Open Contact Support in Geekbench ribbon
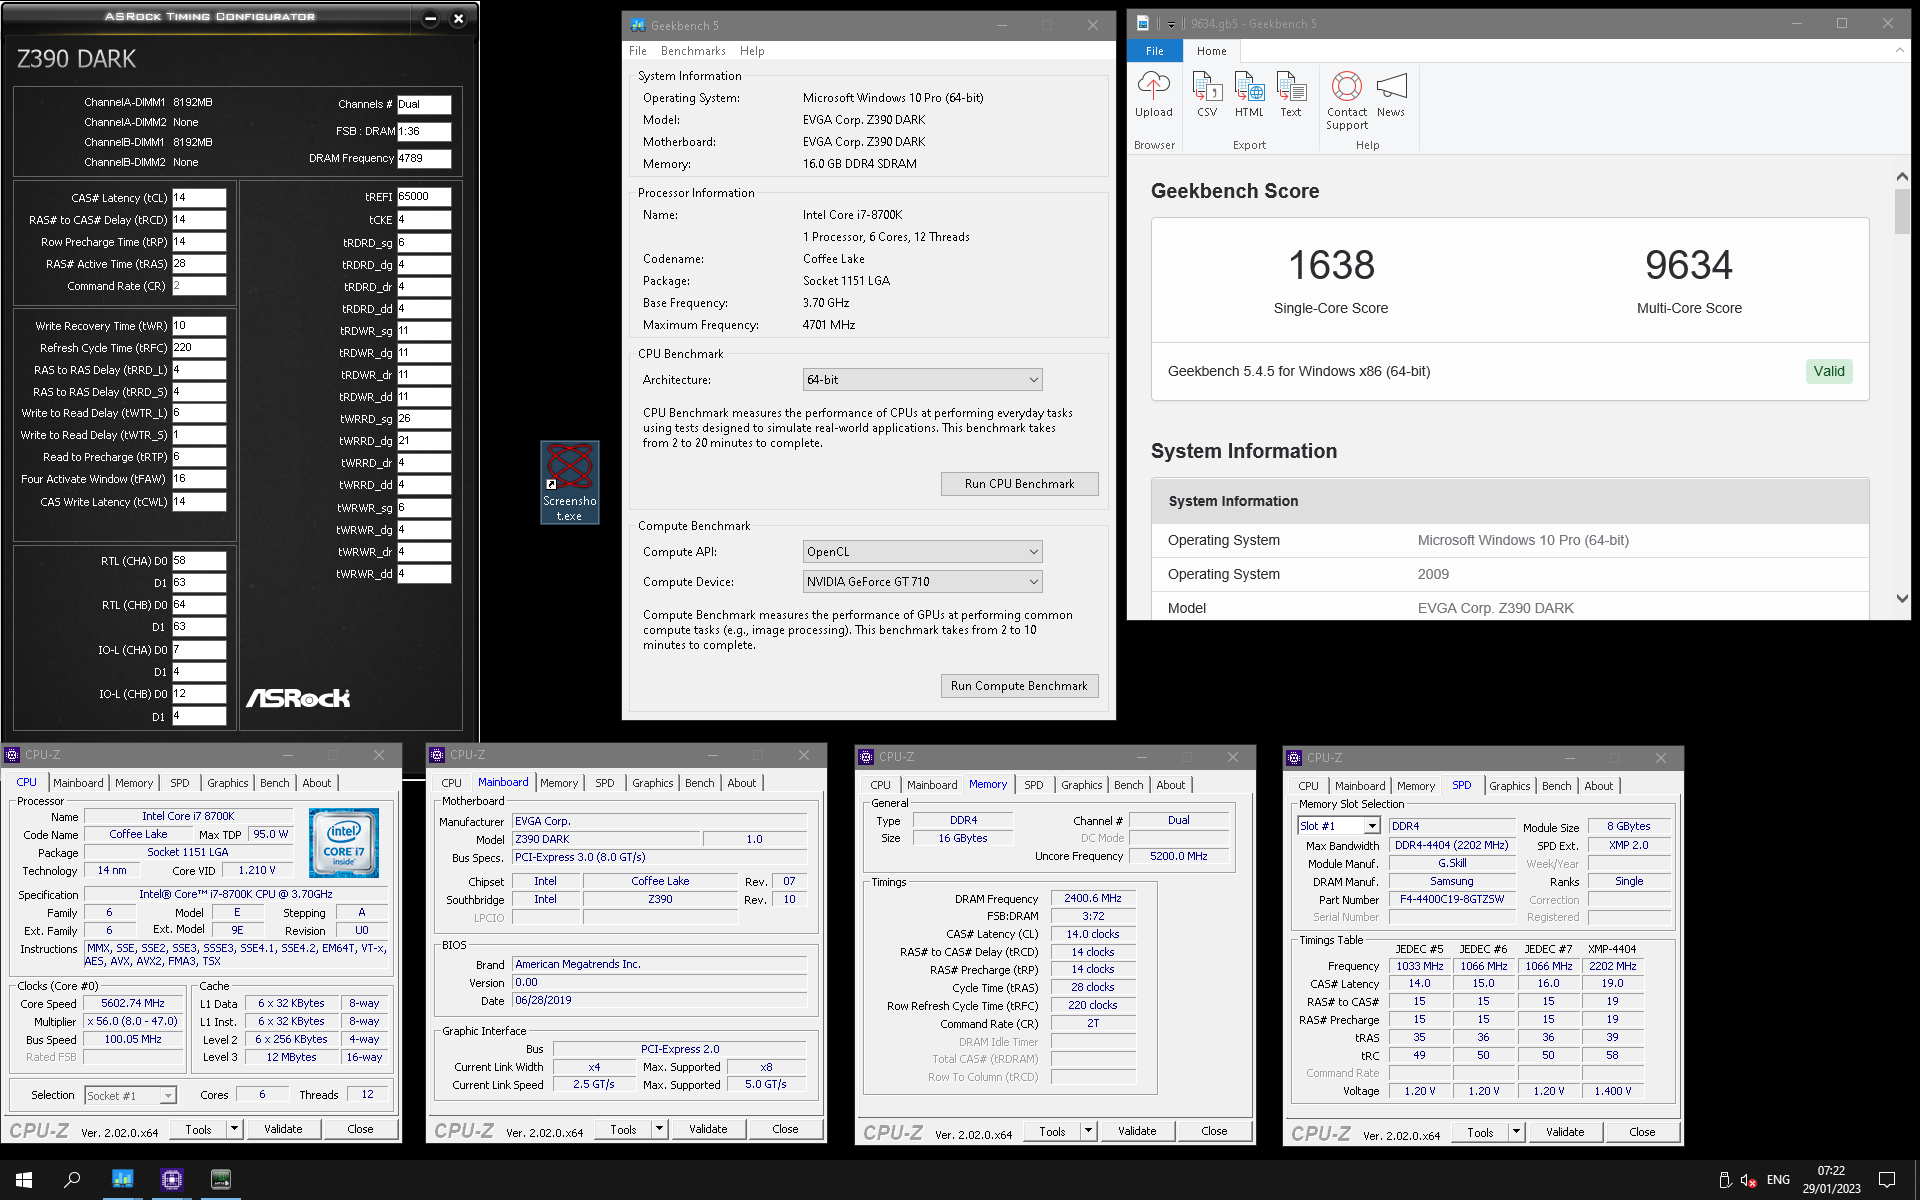This screenshot has height=1200, width=1920. (x=1347, y=101)
